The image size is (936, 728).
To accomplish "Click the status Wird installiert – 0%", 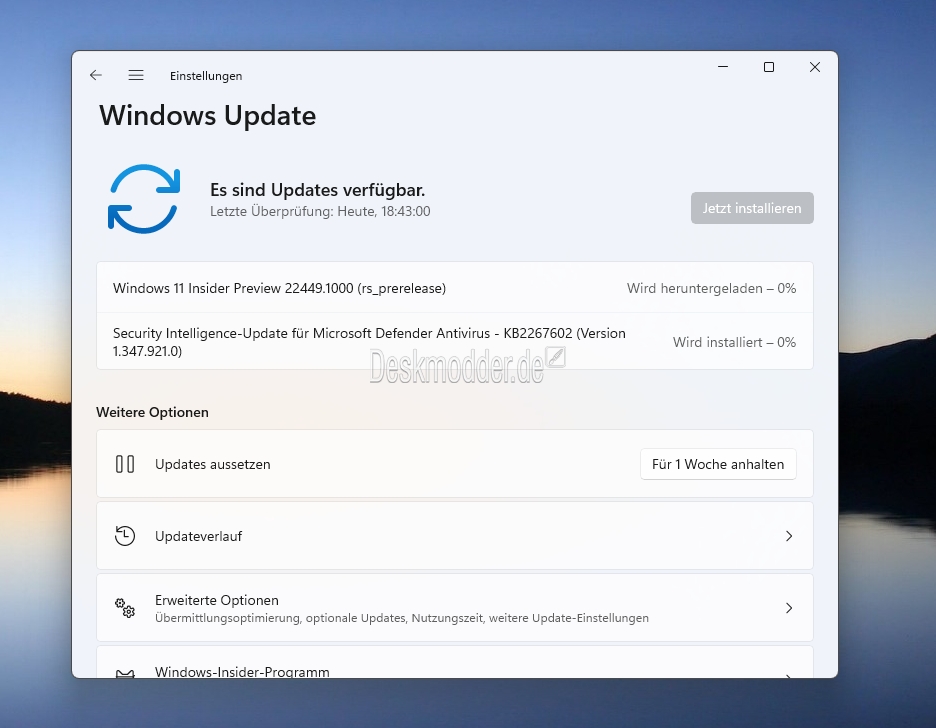I will (x=734, y=342).
